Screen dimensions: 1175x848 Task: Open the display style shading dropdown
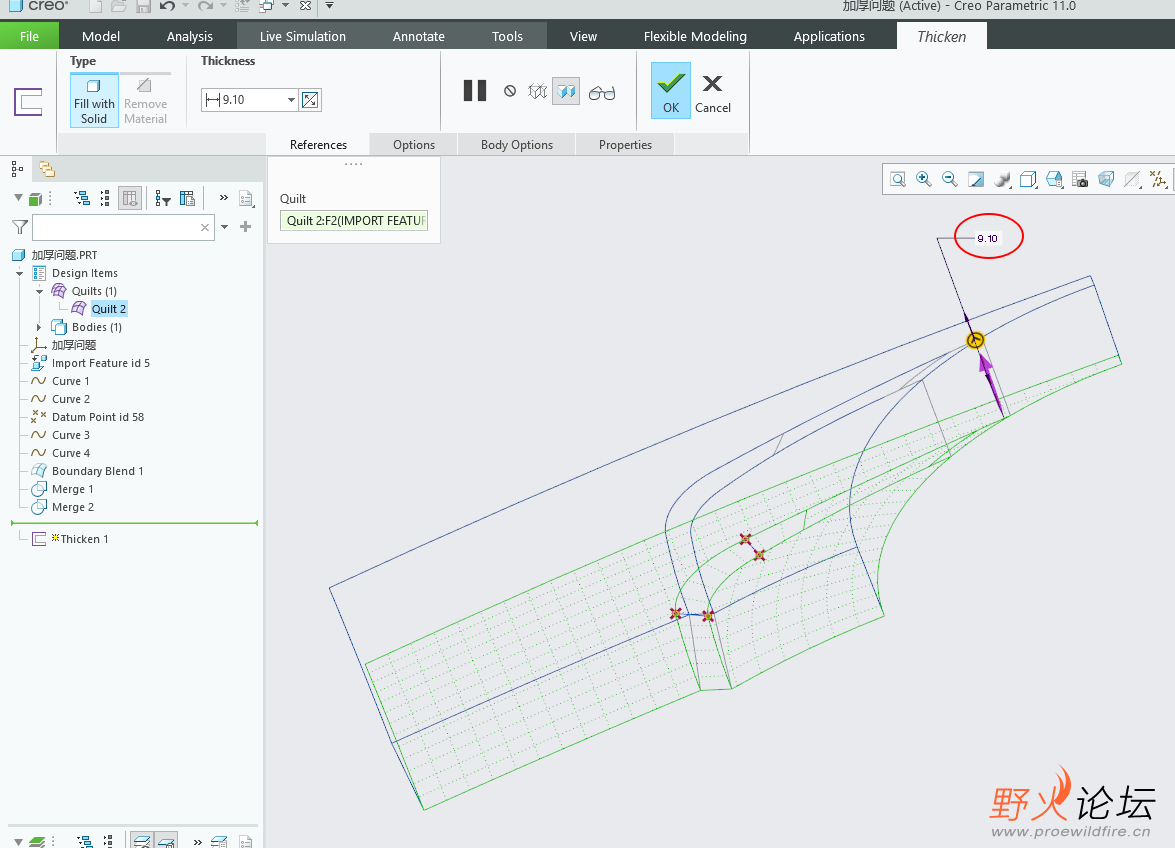(1002, 179)
